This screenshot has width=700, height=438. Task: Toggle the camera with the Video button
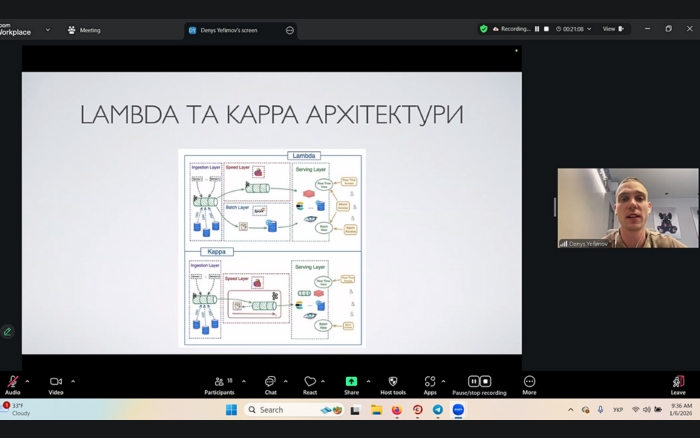56,382
